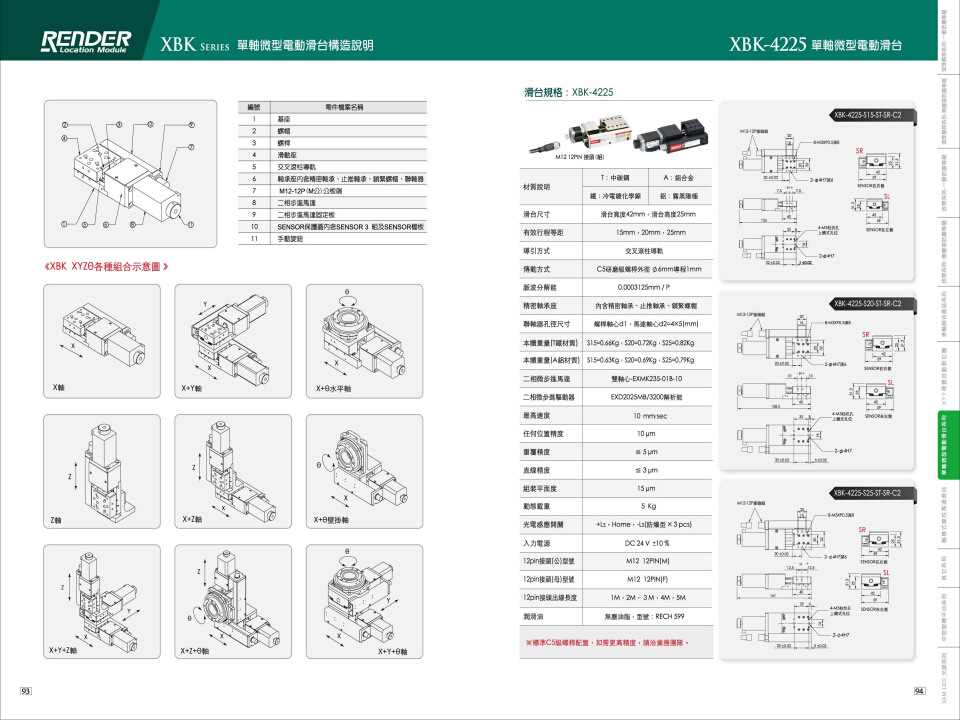This screenshot has height=720, width=960.
Task: Click the 滑台規格 XBK-4225 heading
Action: pos(569,92)
